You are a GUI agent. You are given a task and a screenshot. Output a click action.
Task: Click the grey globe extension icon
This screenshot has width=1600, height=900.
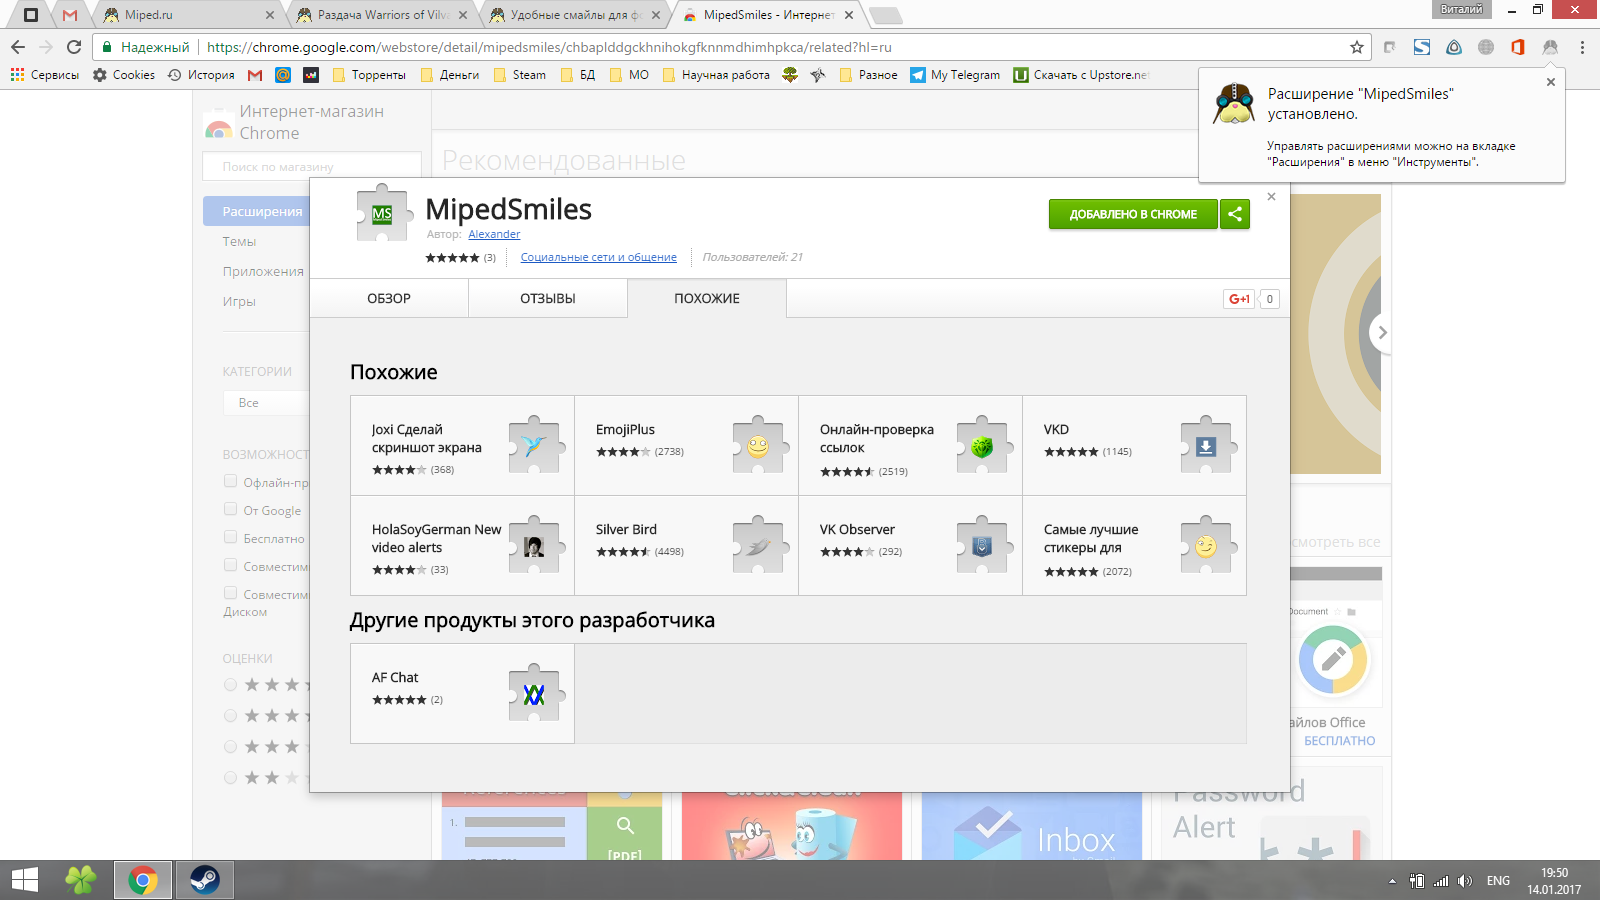point(1486,47)
